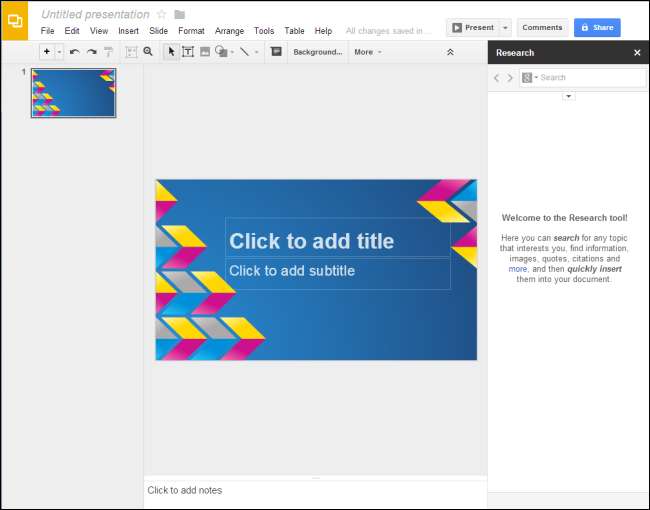Choose the Text box tool

click(x=187, y=52)
